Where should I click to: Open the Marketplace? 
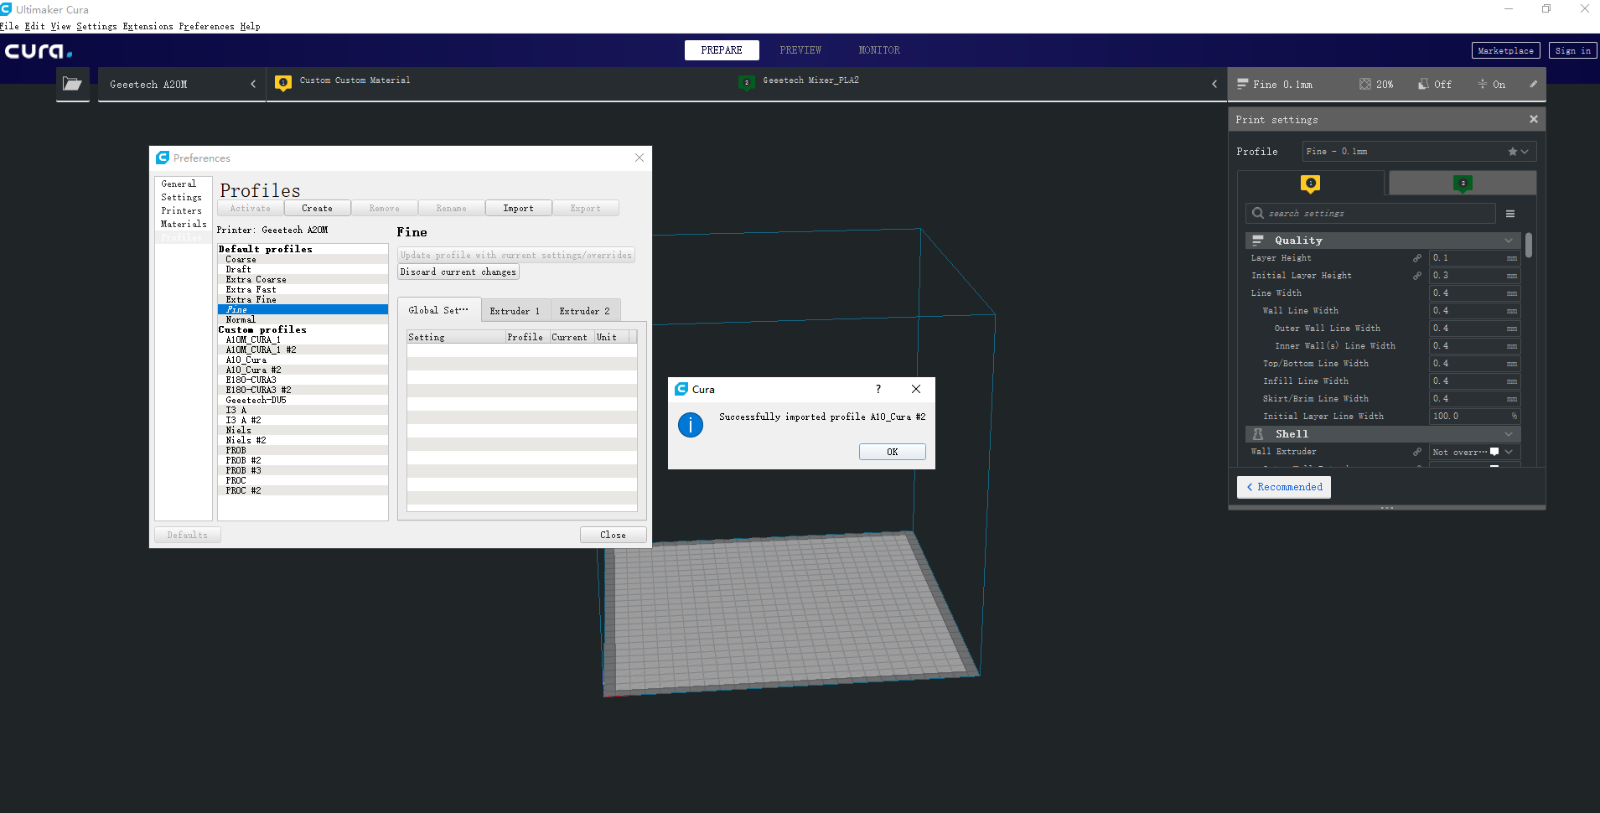pos(1506,50)
